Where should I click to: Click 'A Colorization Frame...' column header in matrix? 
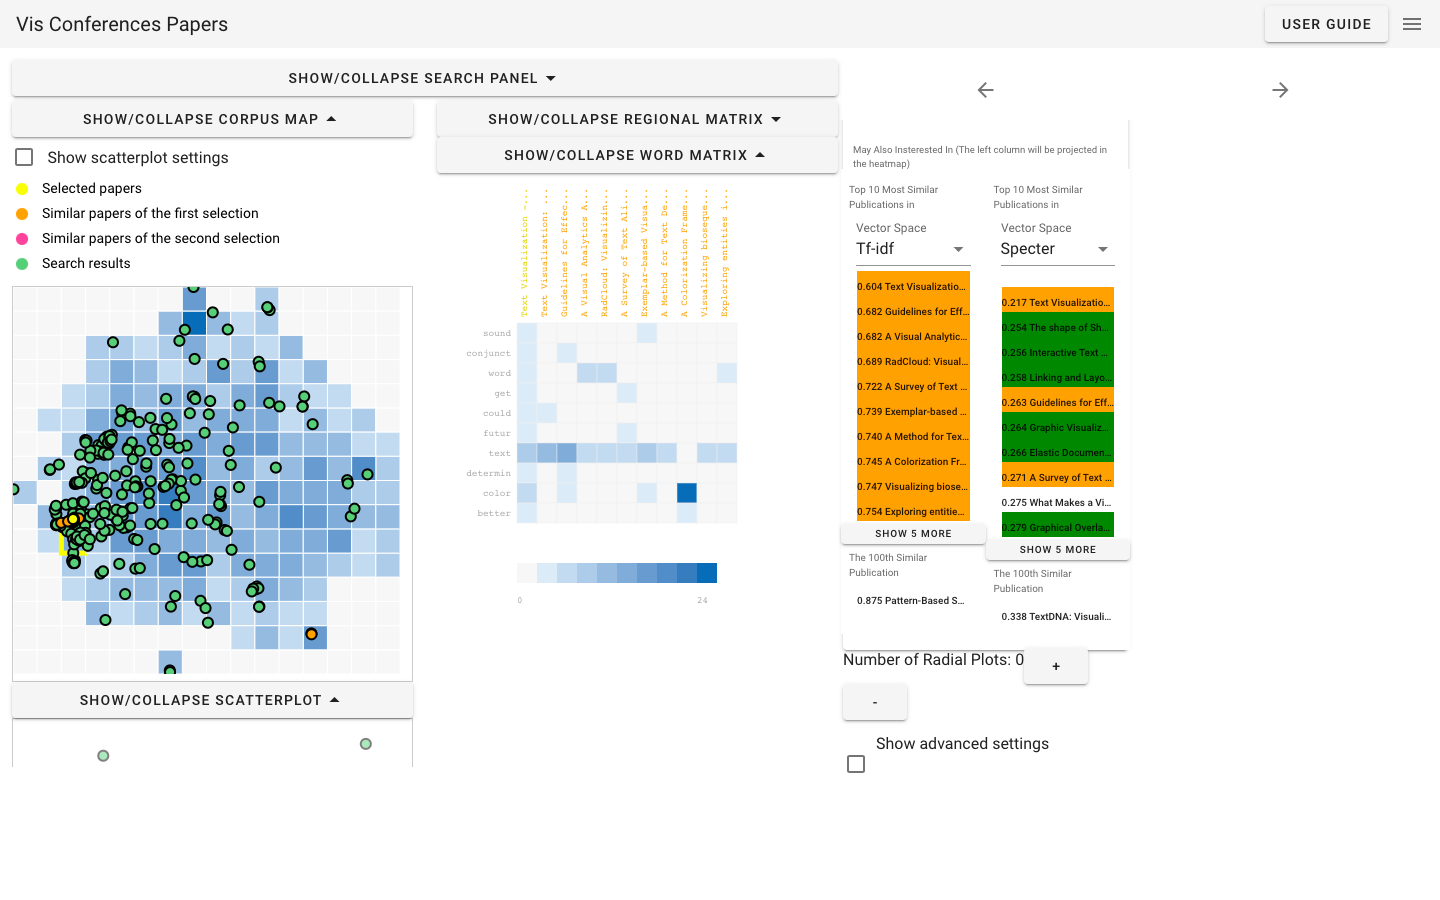pos(685,253)
